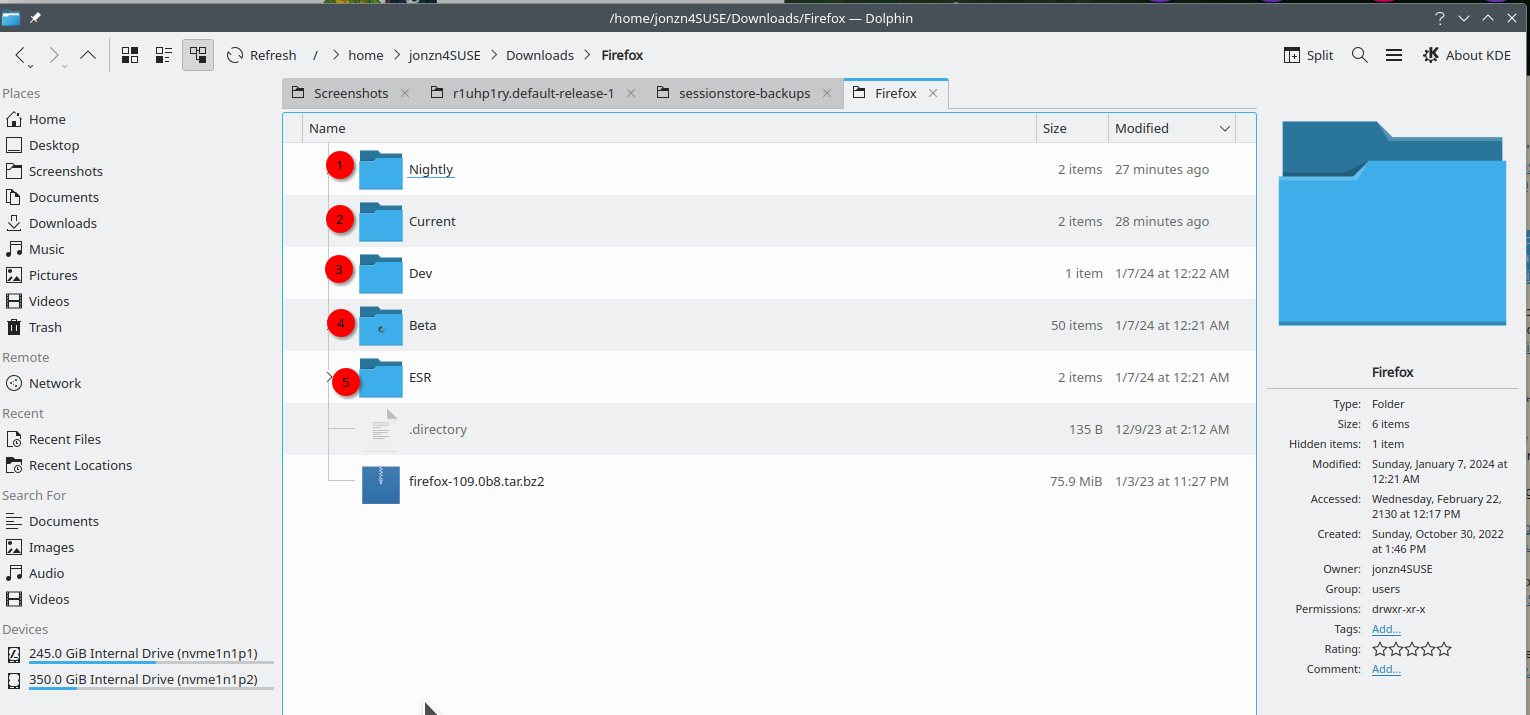Screen dimensions: 1530x715
Task: Go forward with the forward arrow
Action: pos(54,55)
